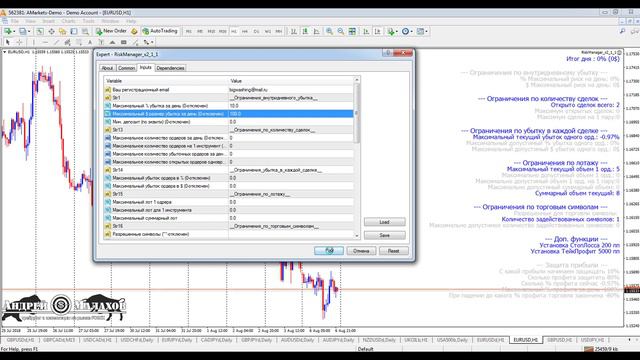Open the Indicators list icon
640x360 pixels.
(391, 31)
